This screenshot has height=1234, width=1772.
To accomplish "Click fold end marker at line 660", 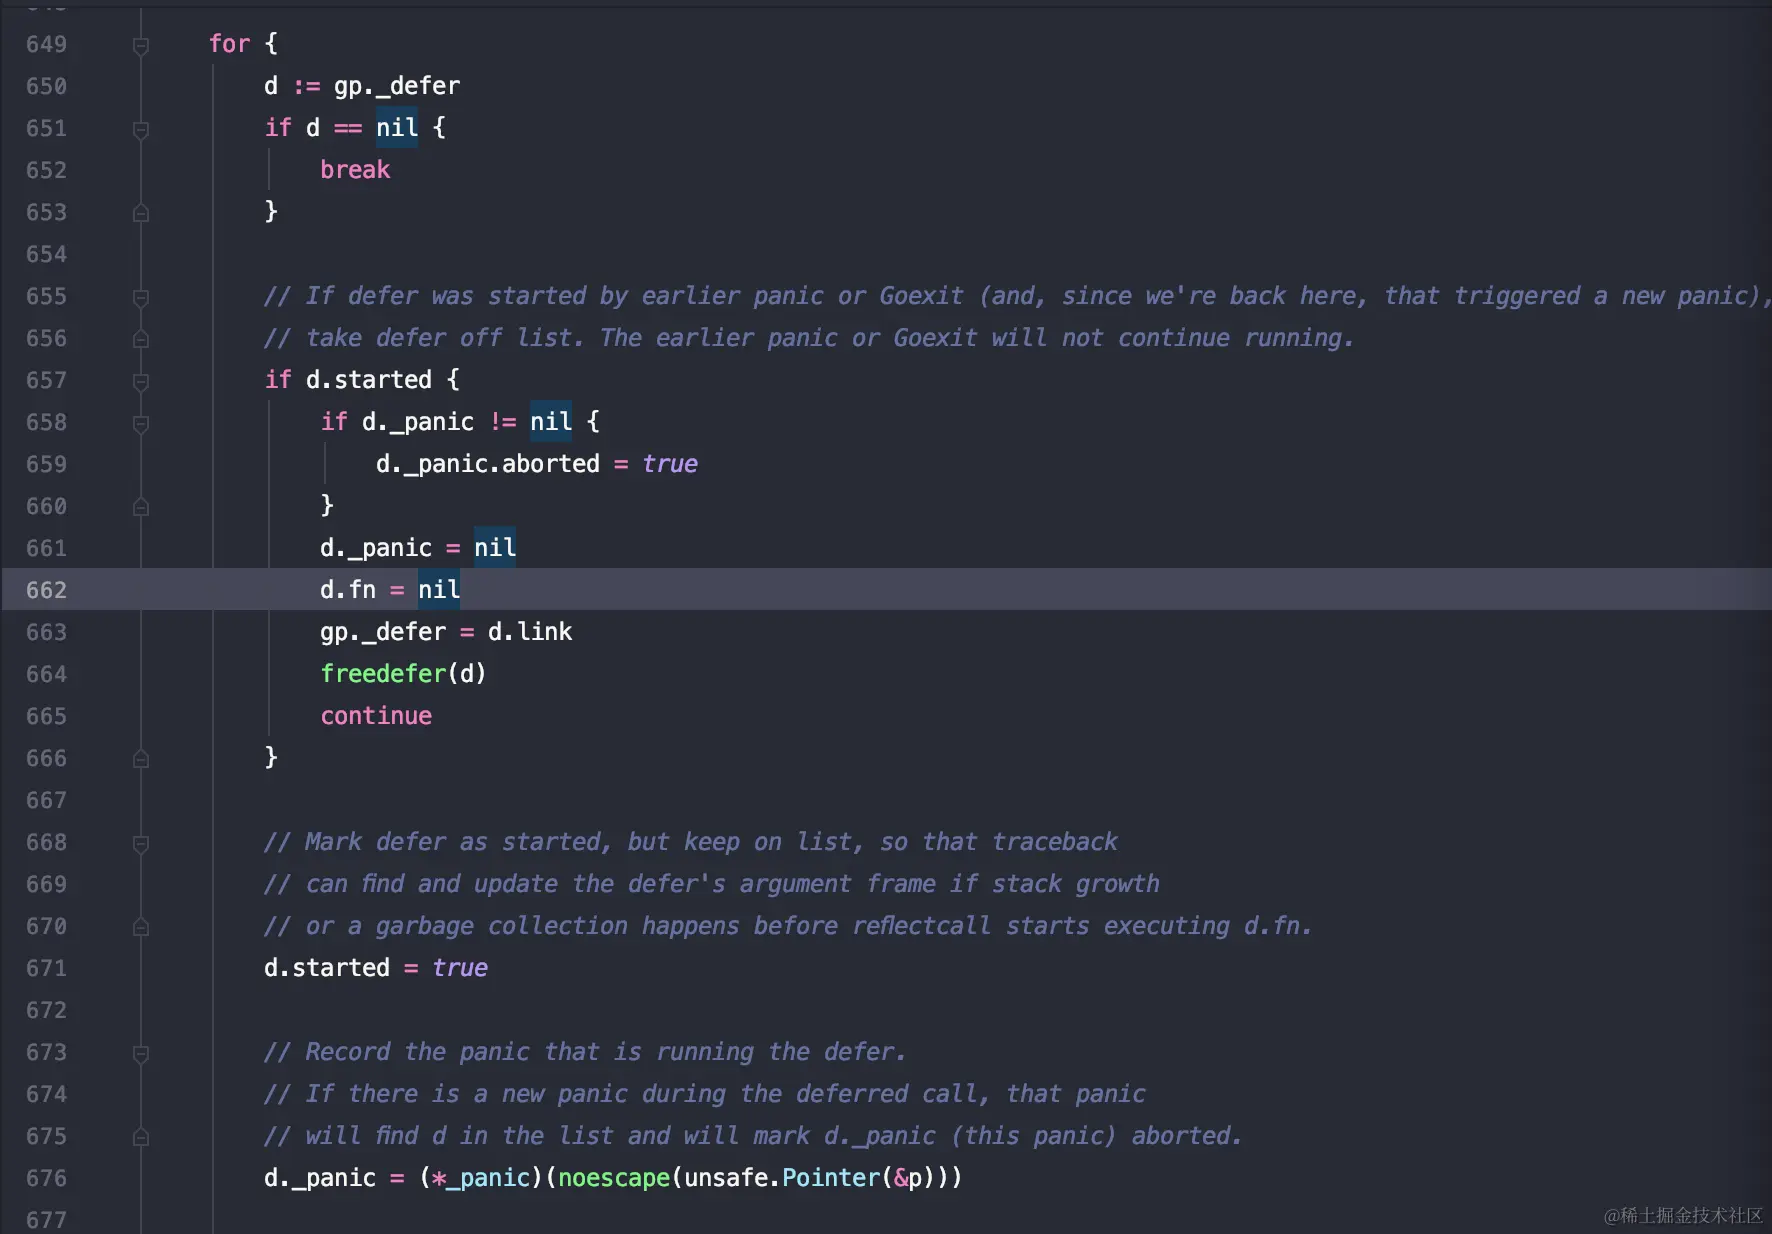I will [141, 507].
